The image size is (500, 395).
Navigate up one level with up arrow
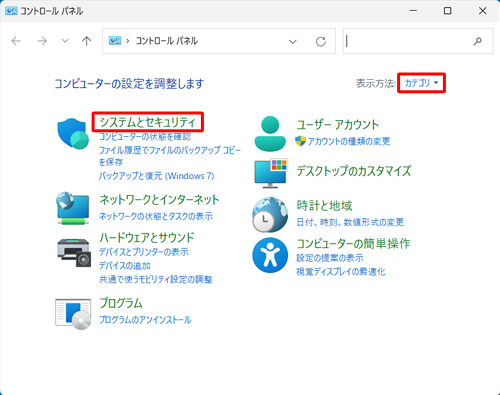pos(86,41)
